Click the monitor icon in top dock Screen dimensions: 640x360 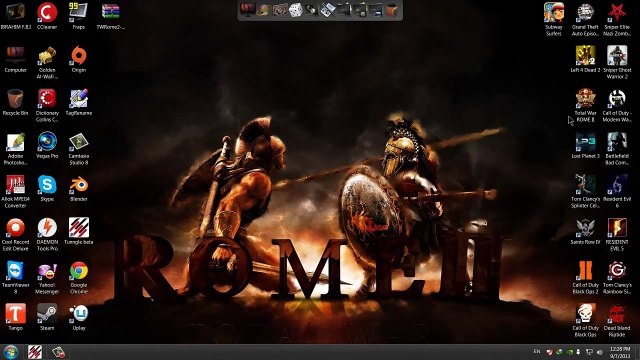(x=247, y=9)
